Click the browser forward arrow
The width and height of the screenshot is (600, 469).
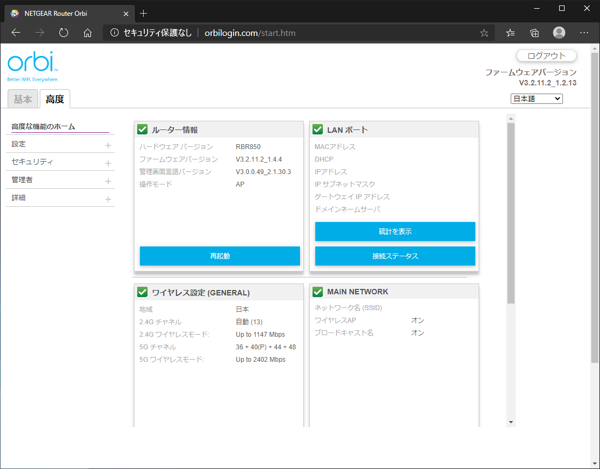tap(39, 33)
